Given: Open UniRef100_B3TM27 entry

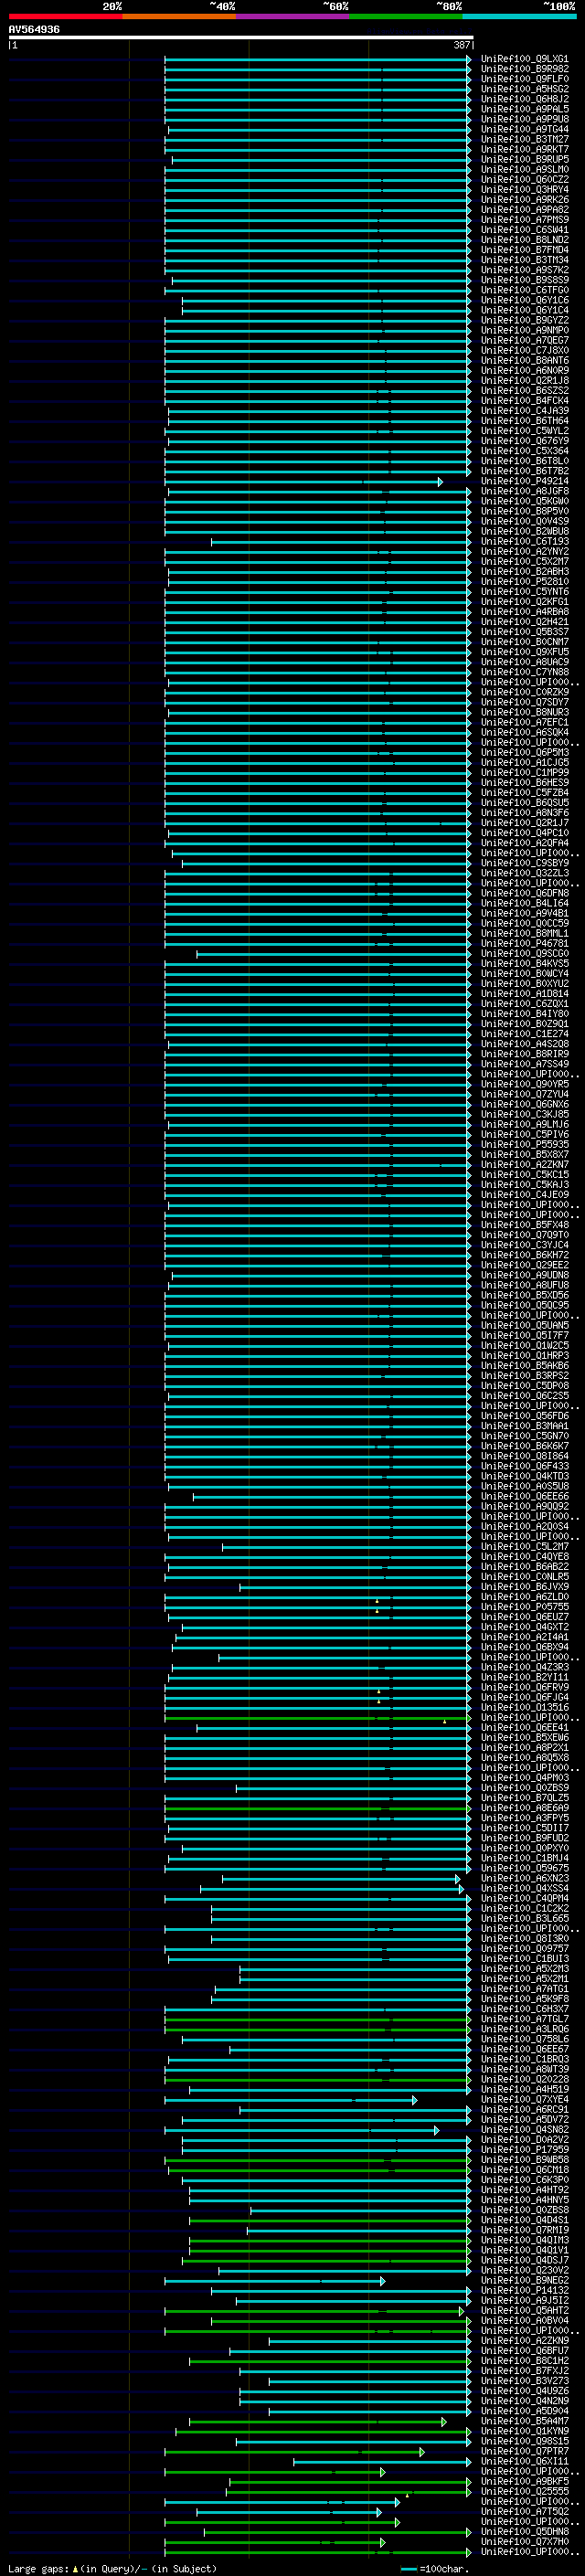Looking at the screenshot, I should coord(525,139).
